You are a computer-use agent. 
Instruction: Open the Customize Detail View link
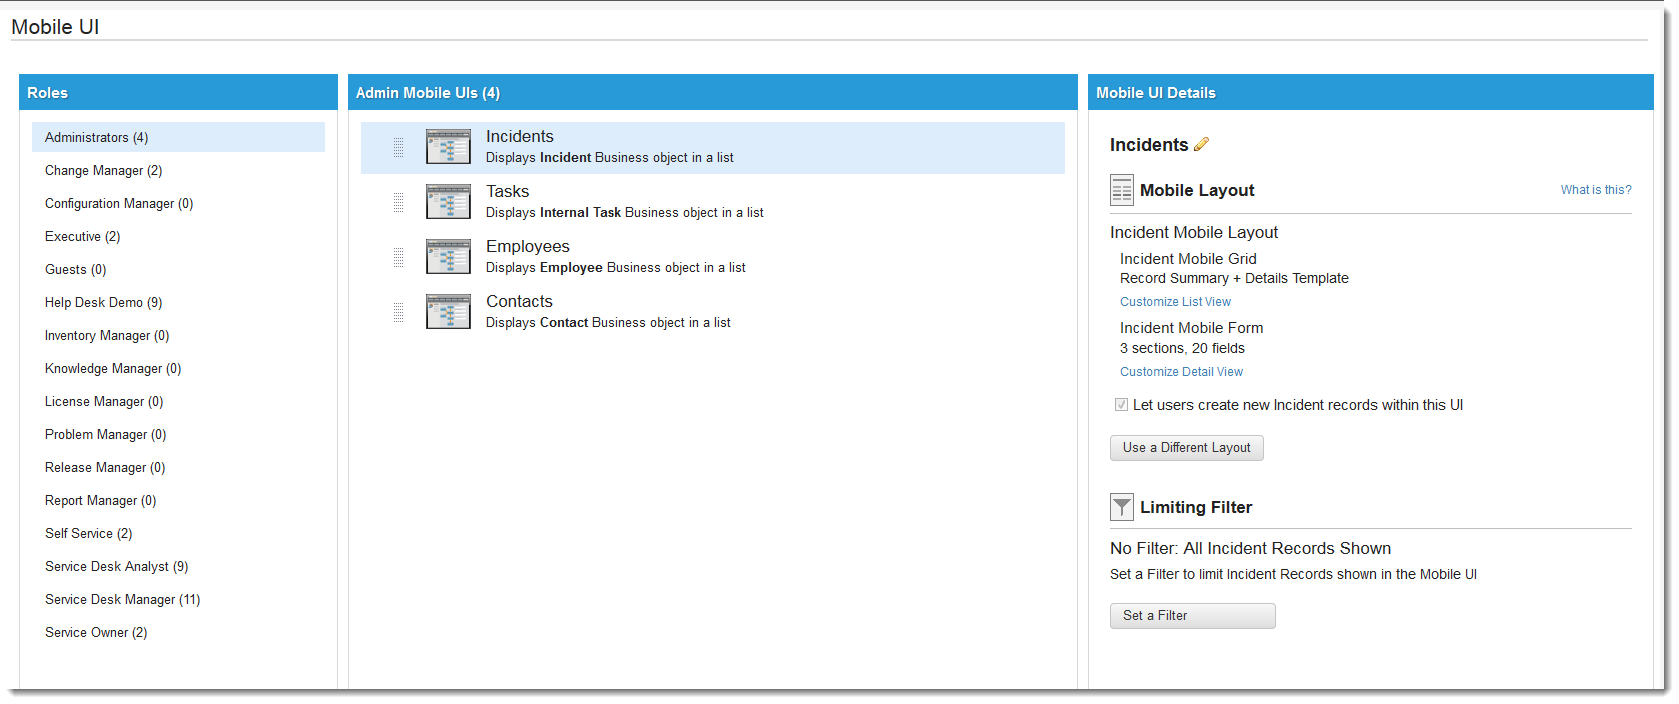click(1181, 372)
